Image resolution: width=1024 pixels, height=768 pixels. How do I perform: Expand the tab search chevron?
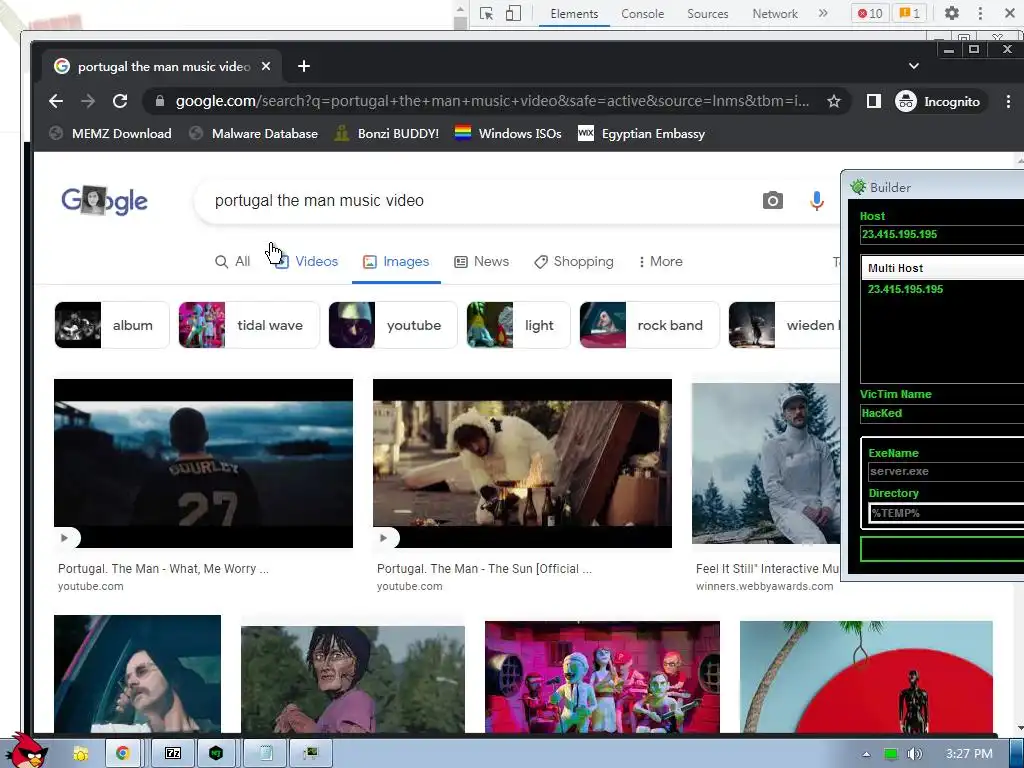coord(914,66)
